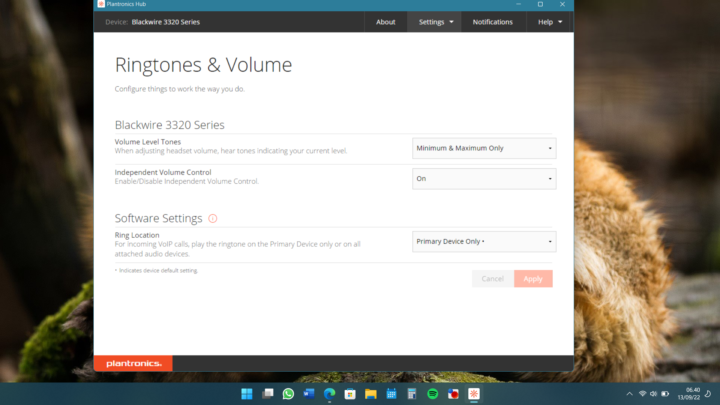Show hidden system tray icons

click(630, 394)
